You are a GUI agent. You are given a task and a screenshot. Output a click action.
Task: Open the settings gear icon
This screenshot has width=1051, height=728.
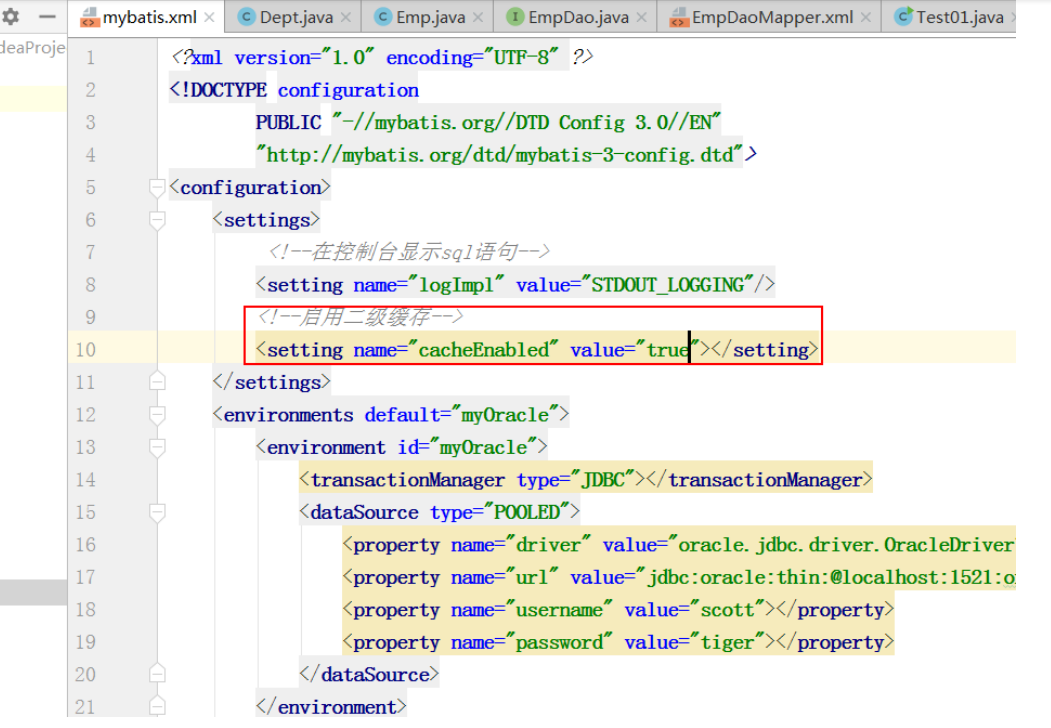point(11,16)
